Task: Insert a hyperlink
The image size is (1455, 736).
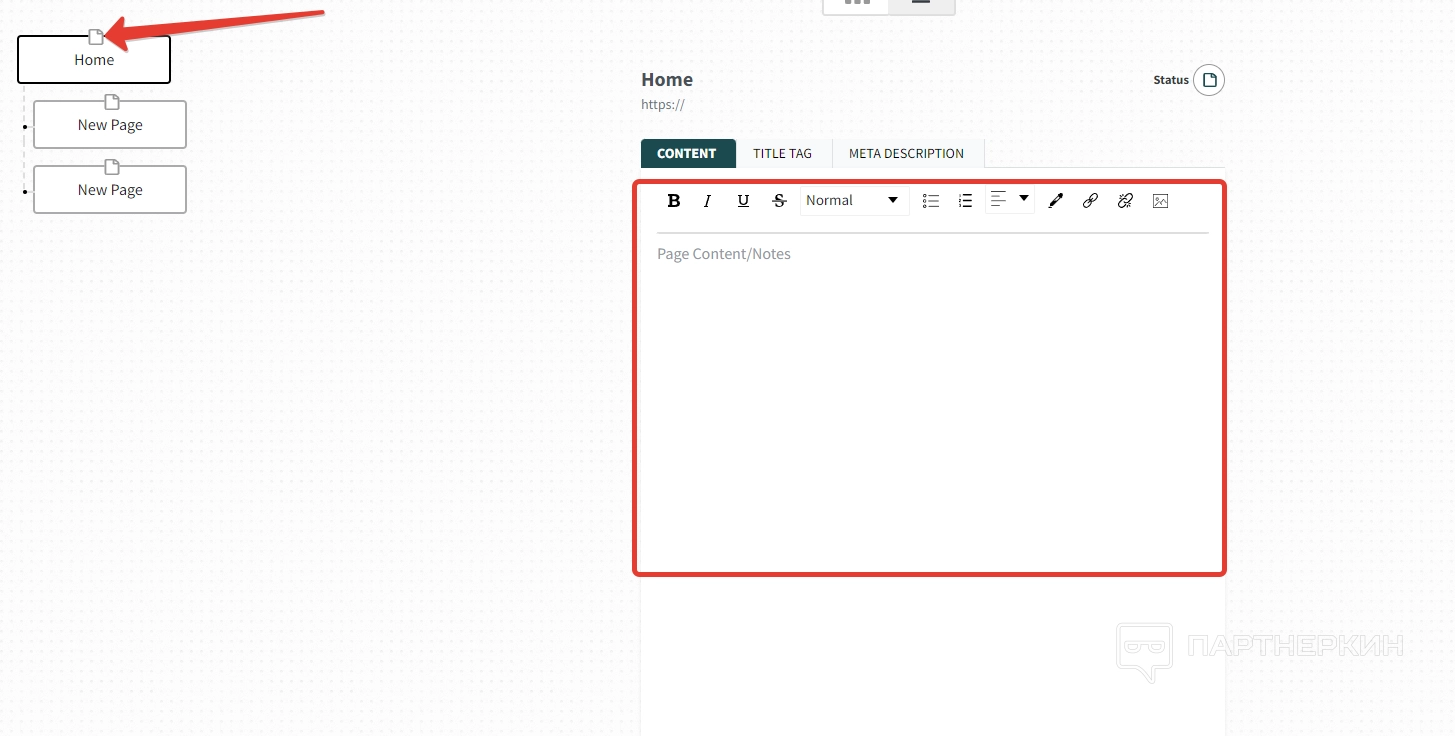Action: (x=1090, y=201)
